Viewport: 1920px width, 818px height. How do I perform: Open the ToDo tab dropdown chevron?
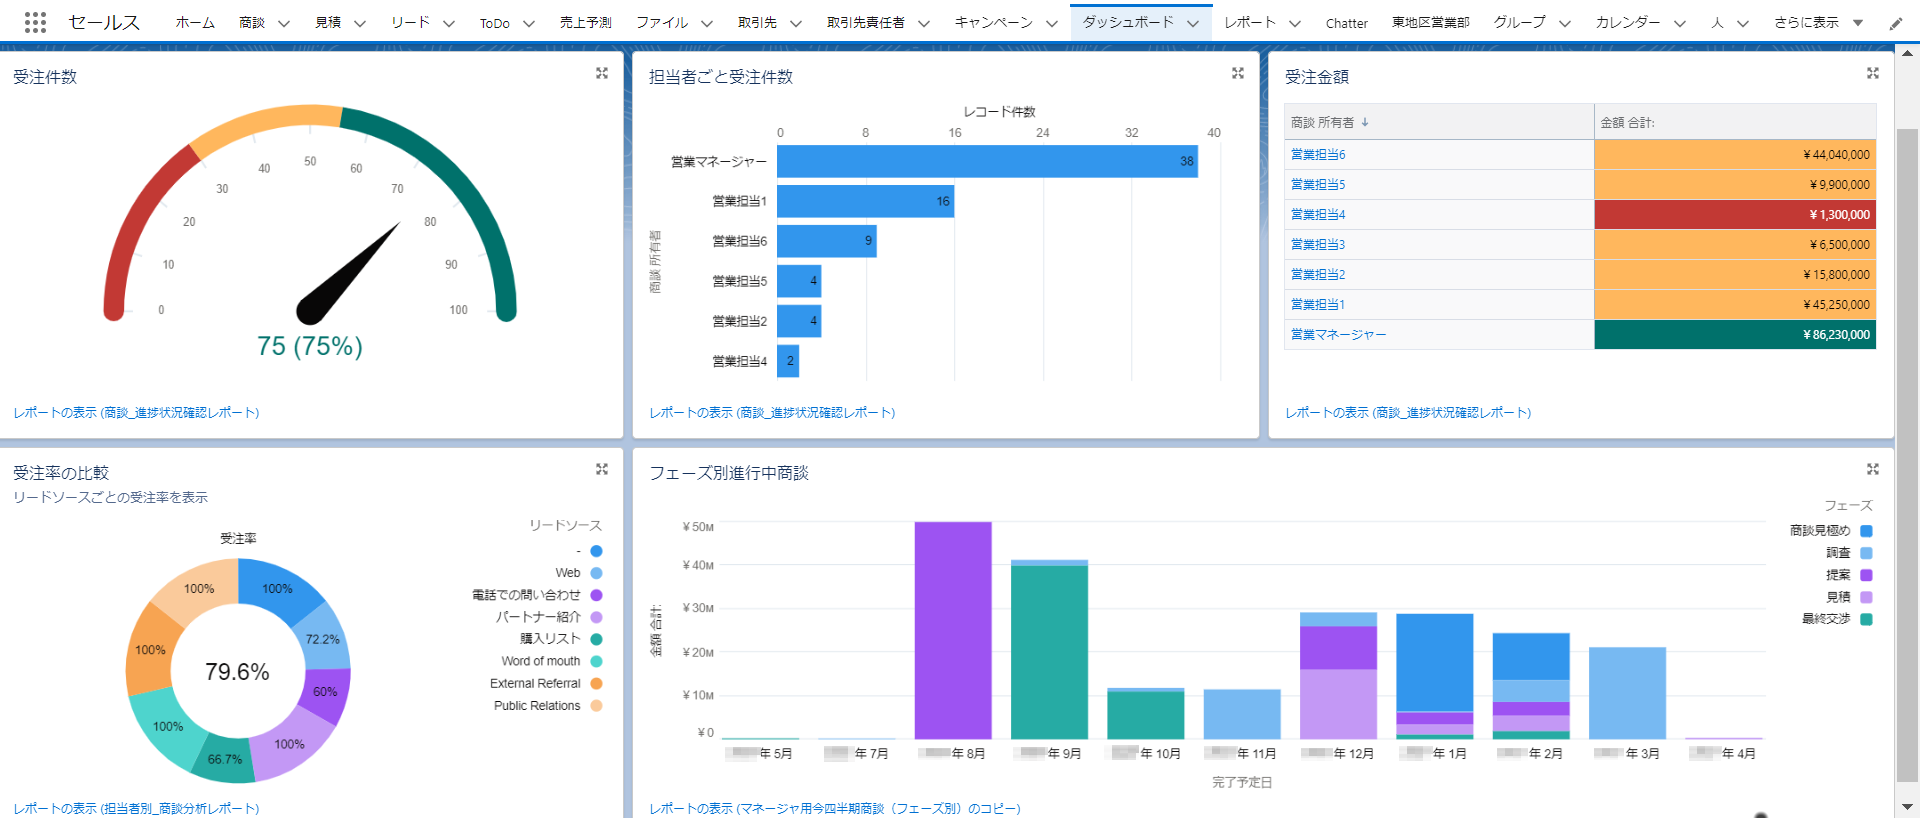click(529, 23)
